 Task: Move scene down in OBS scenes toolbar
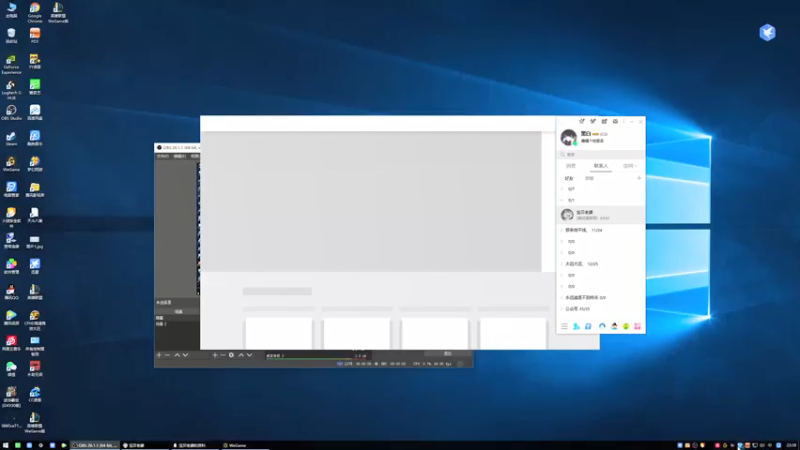[x=185, y=355]
